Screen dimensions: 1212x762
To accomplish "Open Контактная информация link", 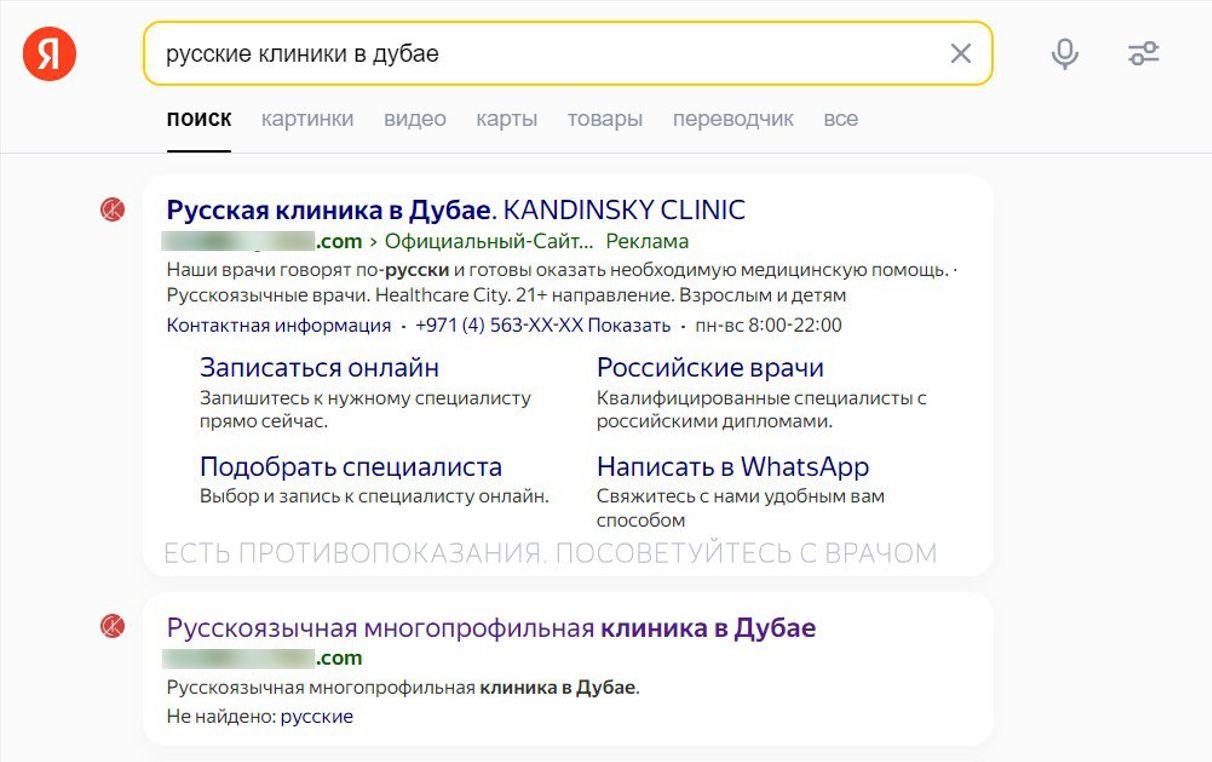I will click(278, 325).
